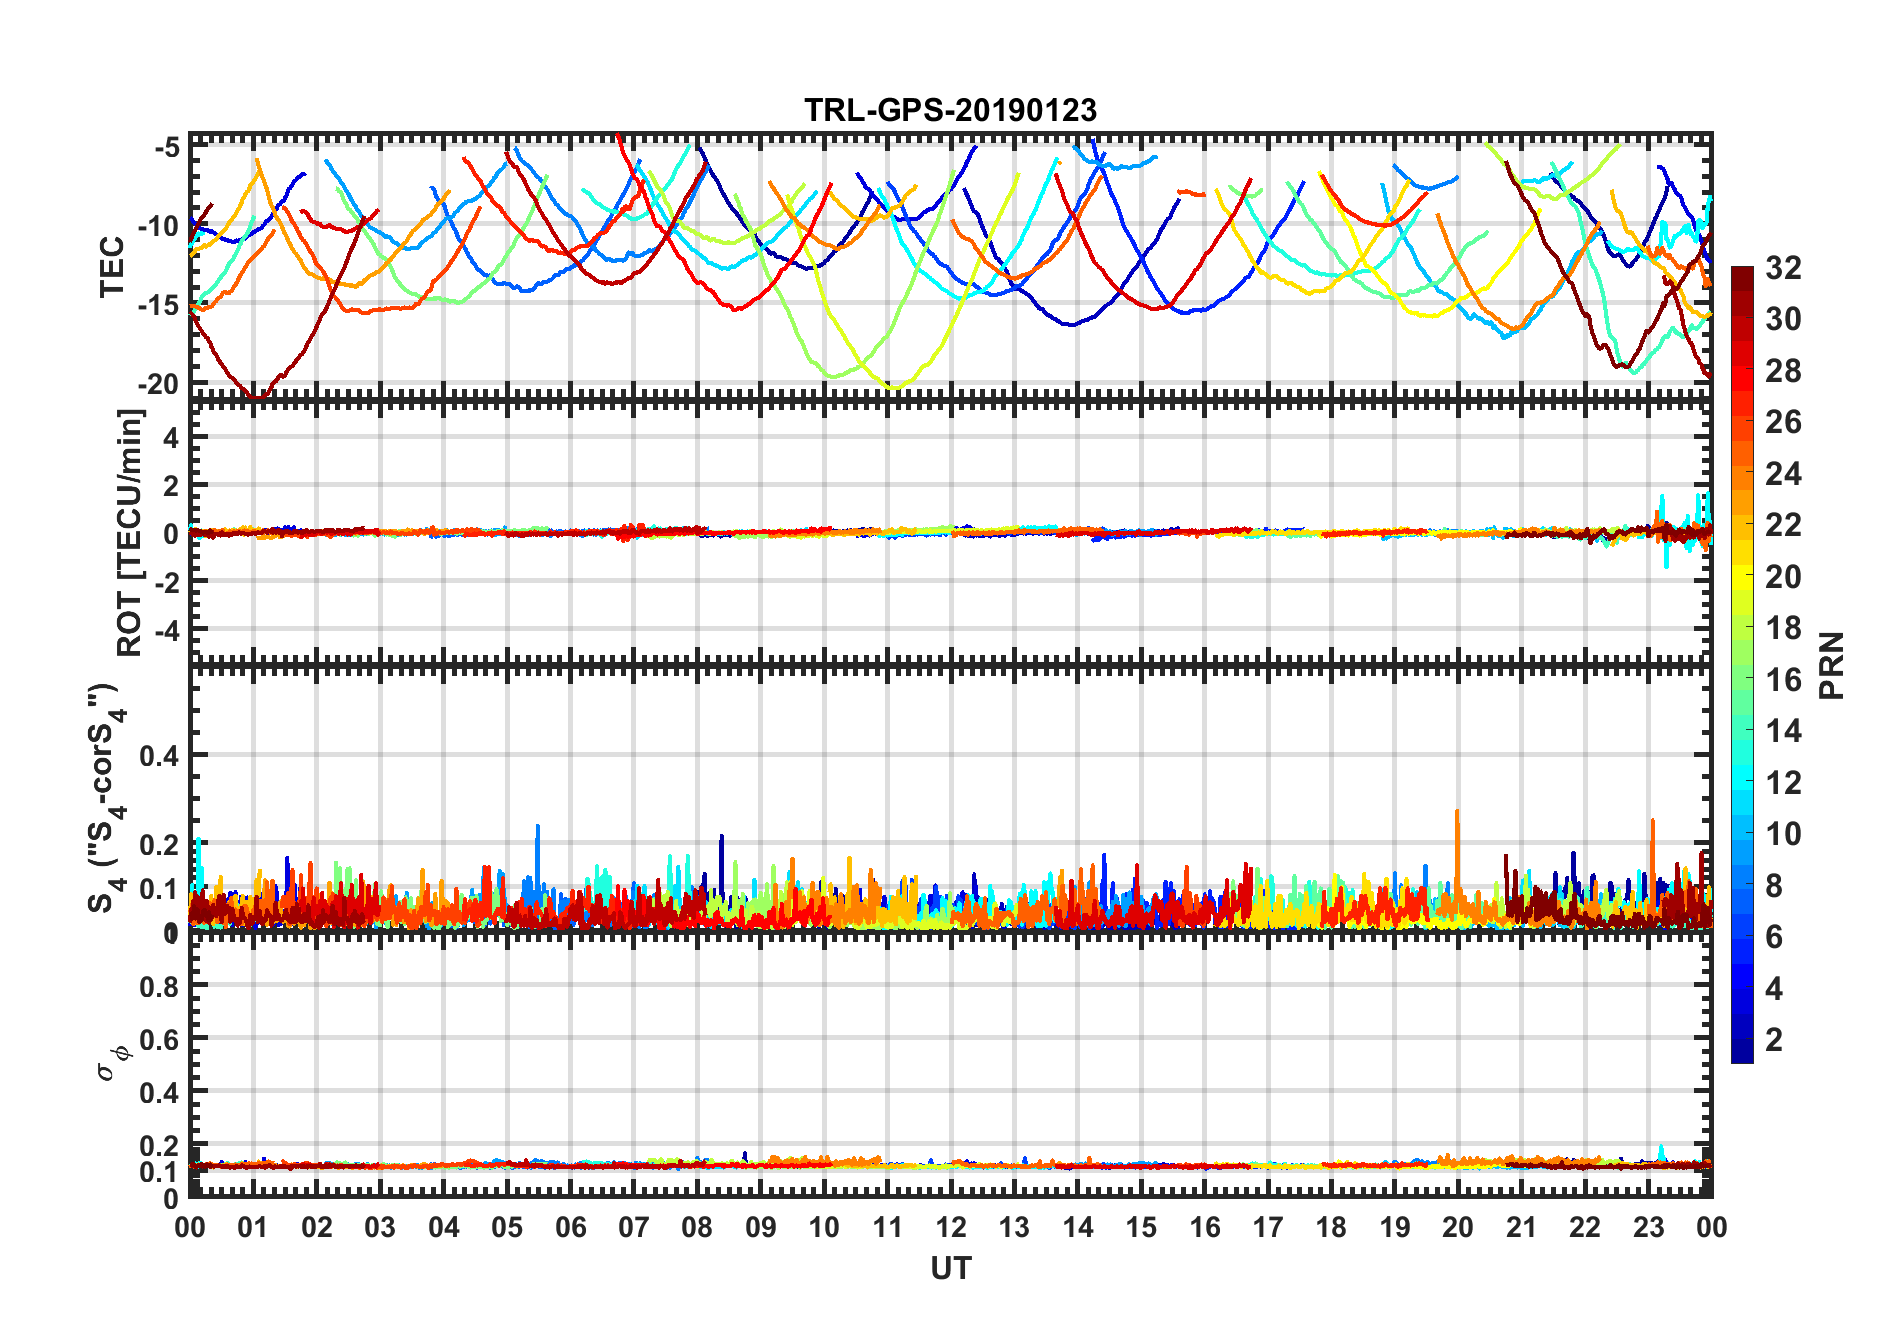Click UT axis hour label 09
This screenshot has height=1330, width=1902.
point(761,1227)
